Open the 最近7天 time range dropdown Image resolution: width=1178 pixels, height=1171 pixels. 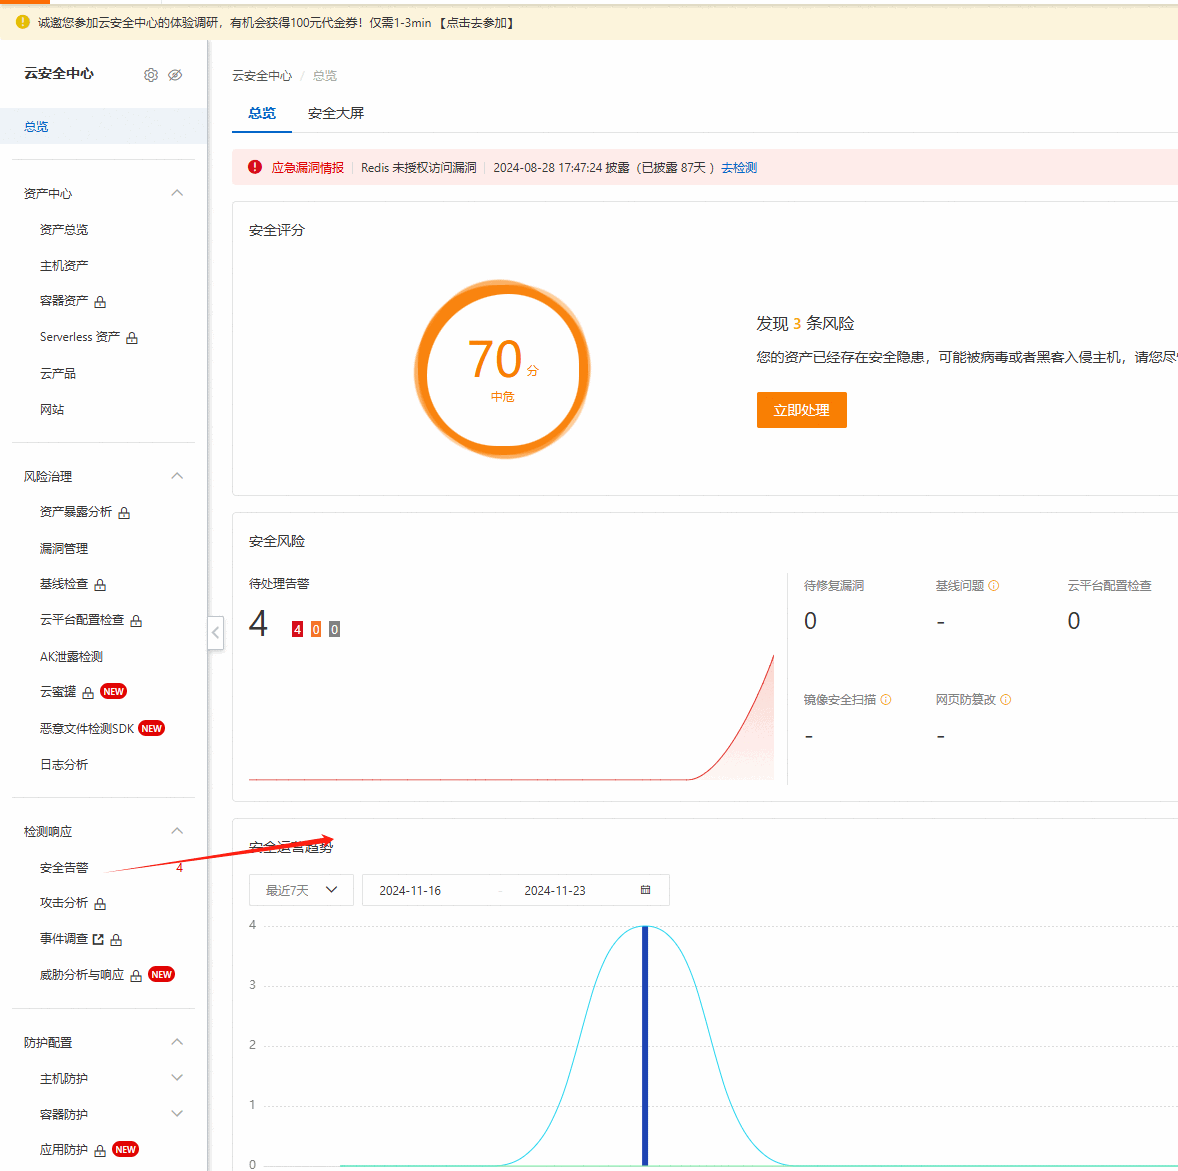pos(301,890)
